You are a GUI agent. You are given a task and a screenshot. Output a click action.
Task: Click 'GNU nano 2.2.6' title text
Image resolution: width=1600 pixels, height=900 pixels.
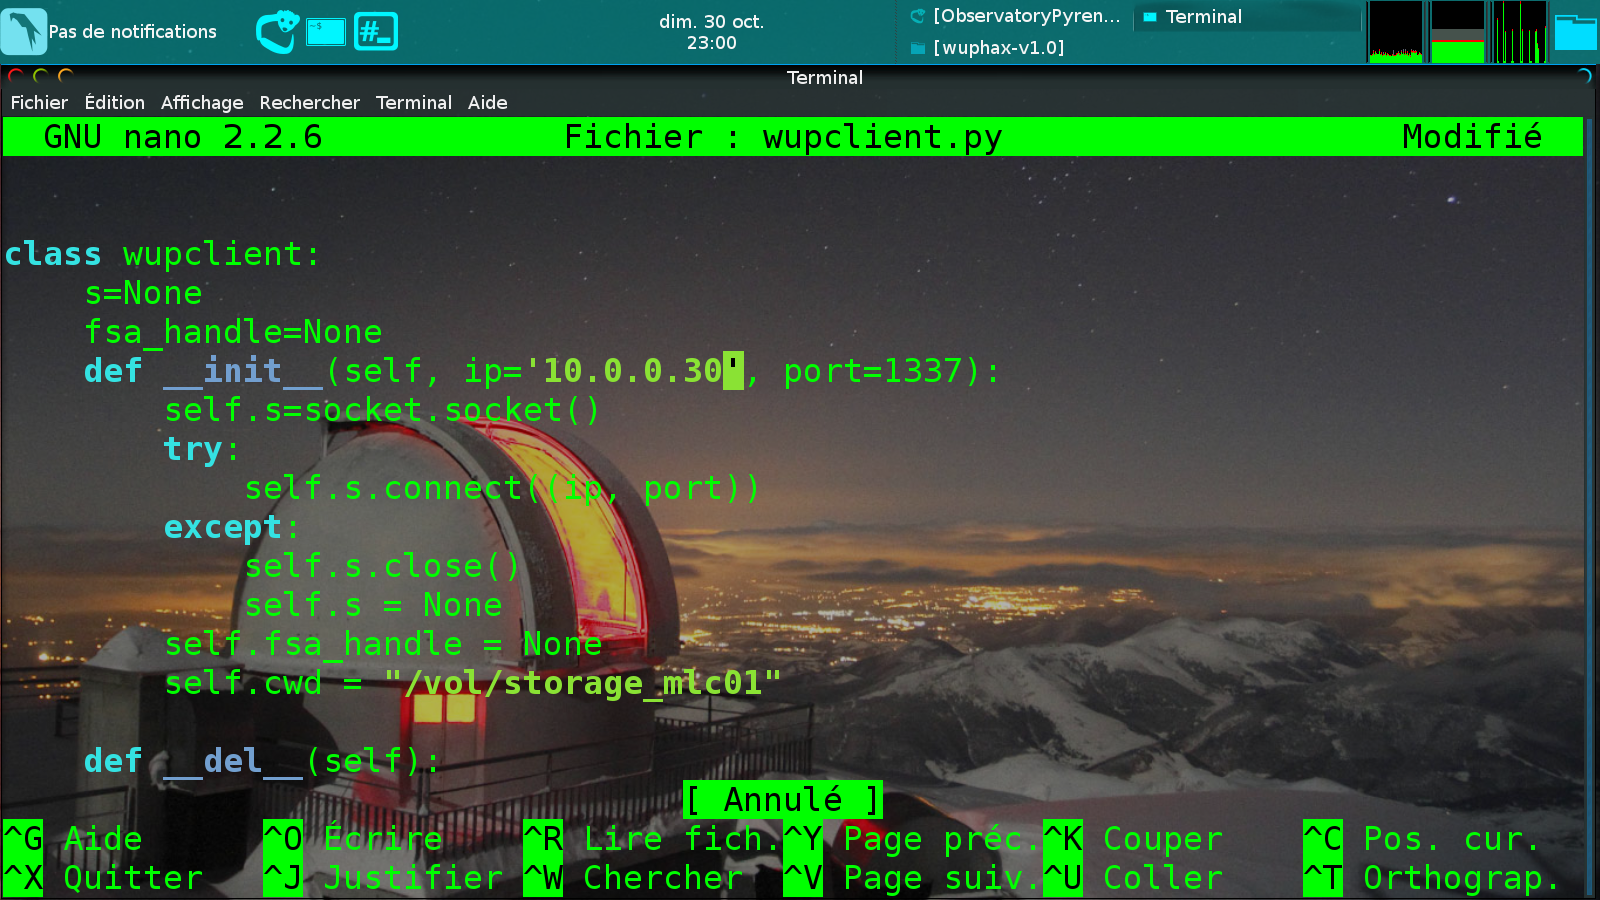tap(183, 137)
